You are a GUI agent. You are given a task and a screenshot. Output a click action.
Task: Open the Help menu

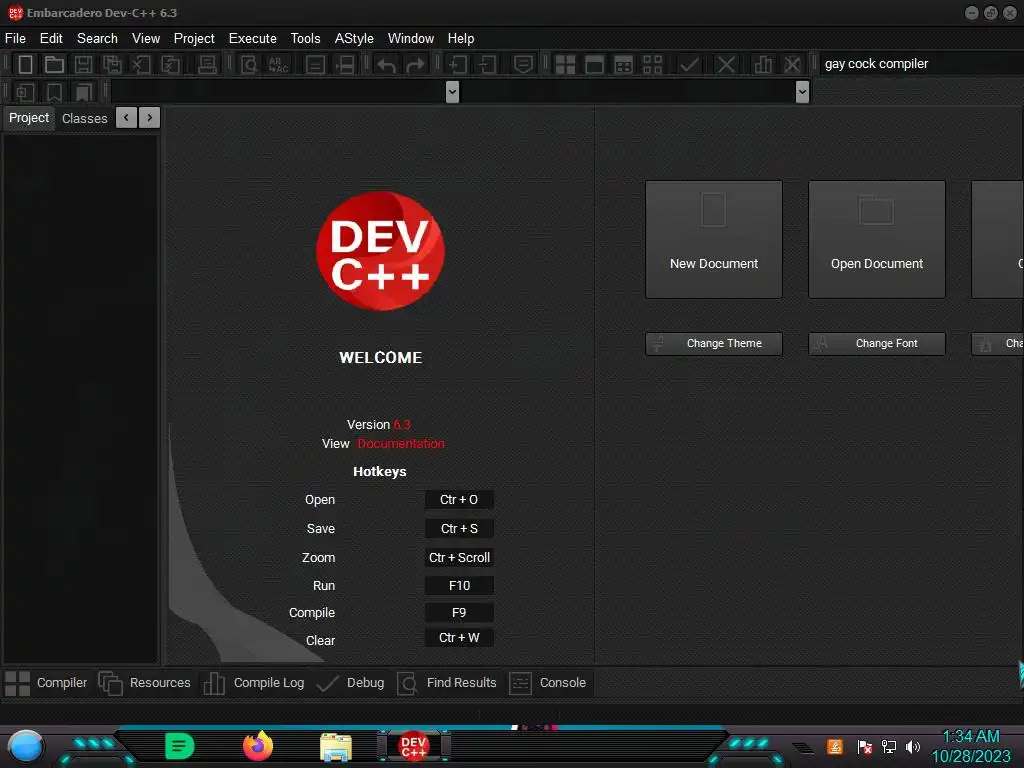point(460,39)
